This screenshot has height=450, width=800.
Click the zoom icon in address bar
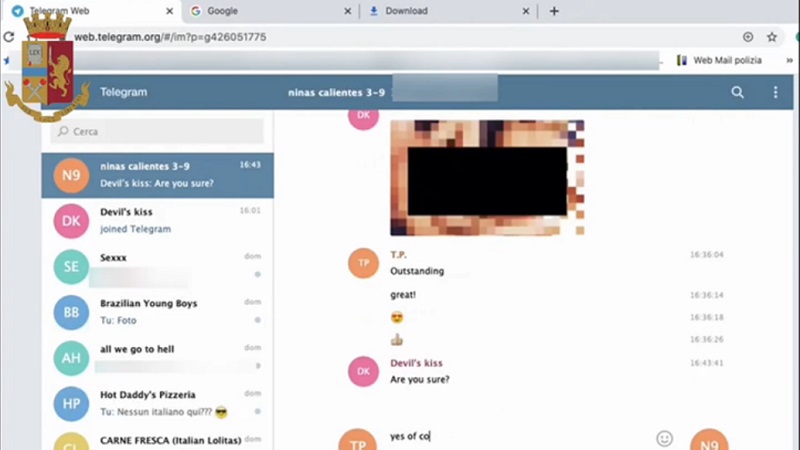point(748,37)
